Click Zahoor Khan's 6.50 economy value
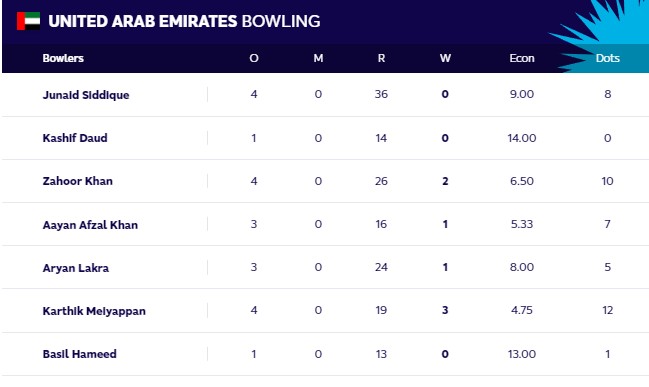The height and width of the screenshot is (387, 649). coord(522,181)
